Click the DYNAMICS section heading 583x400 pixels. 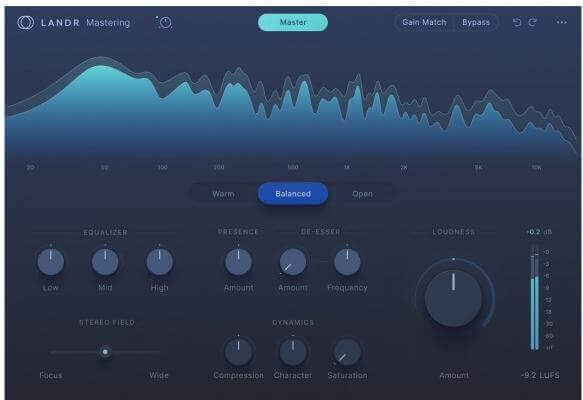click(293, 323)
